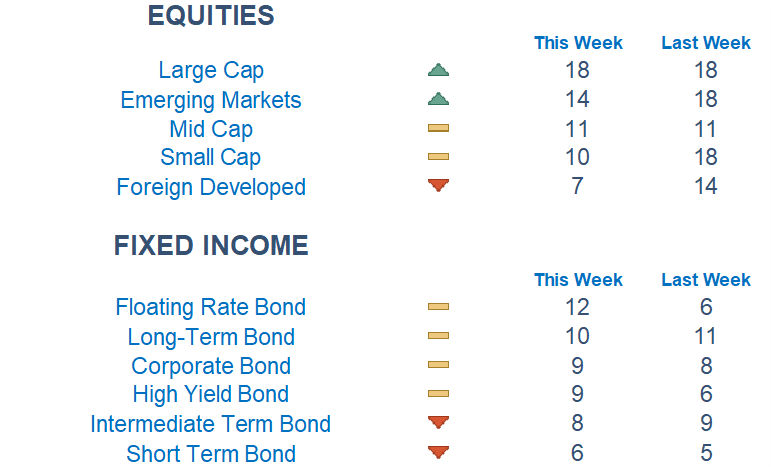Click the flat yellow indicator beside Small Cap
Screen dimensions: 771x469
pos(438,157)
